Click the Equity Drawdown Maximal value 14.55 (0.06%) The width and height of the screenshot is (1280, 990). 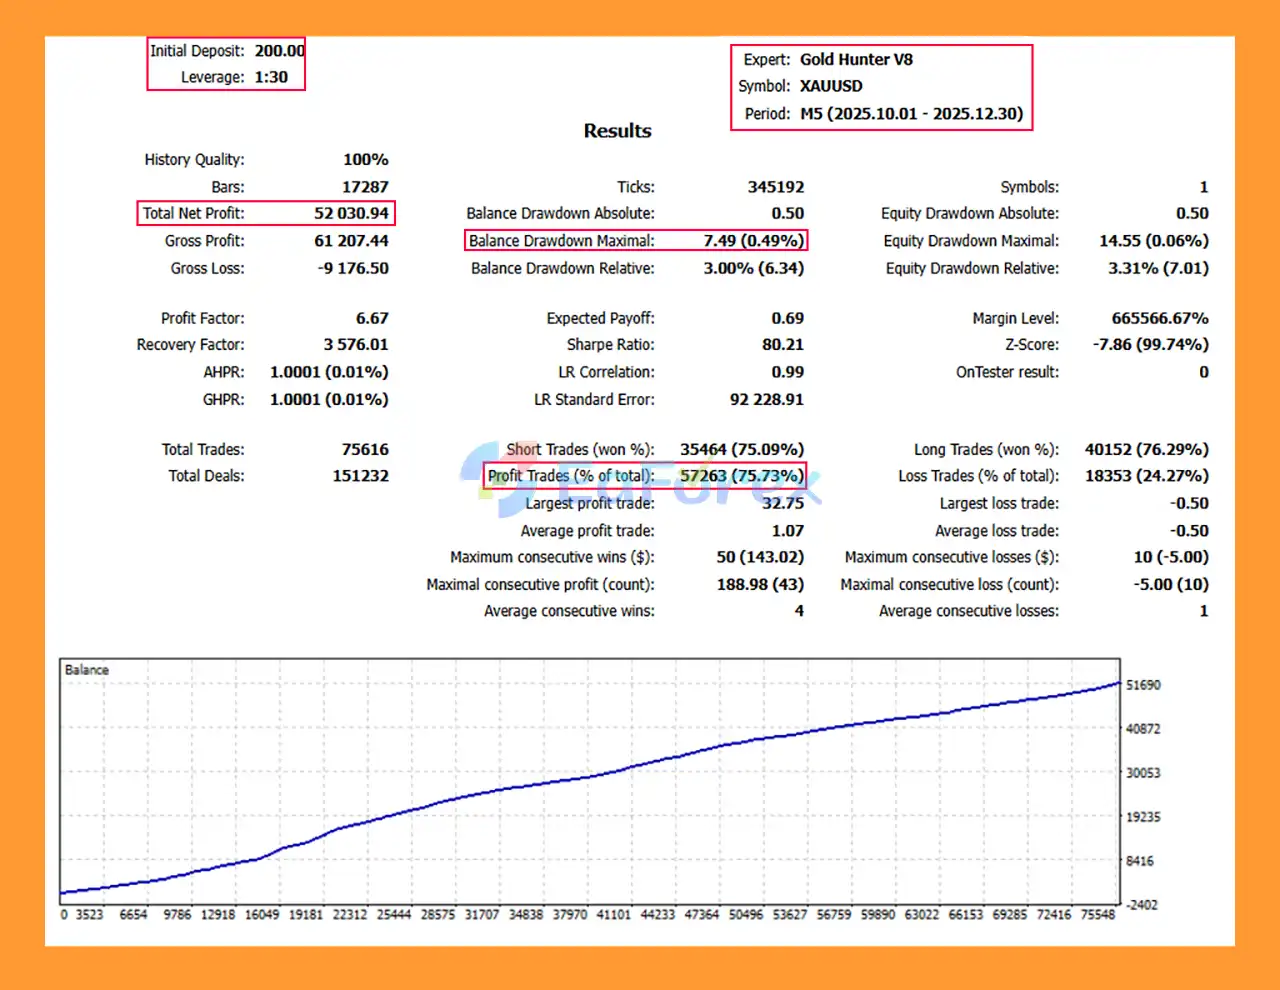(x=1153, y=241)
